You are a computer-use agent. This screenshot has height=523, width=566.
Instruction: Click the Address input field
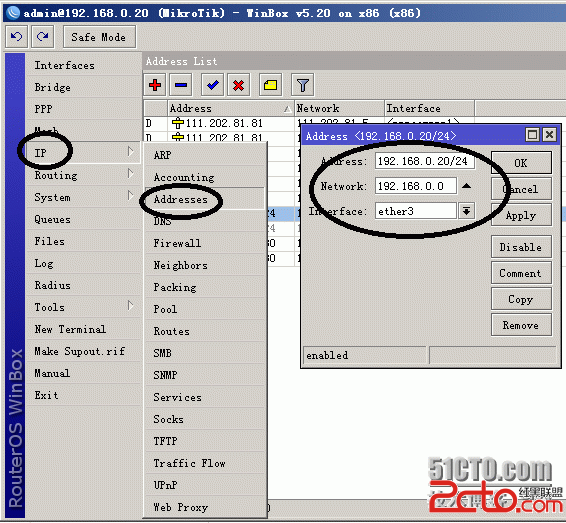(425, 161)
